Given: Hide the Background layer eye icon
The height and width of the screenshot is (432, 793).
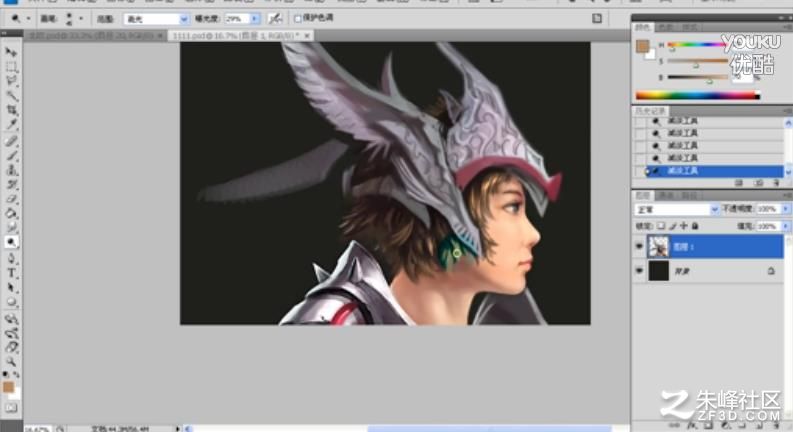Looking at the screenshot, I should (639, 271).
